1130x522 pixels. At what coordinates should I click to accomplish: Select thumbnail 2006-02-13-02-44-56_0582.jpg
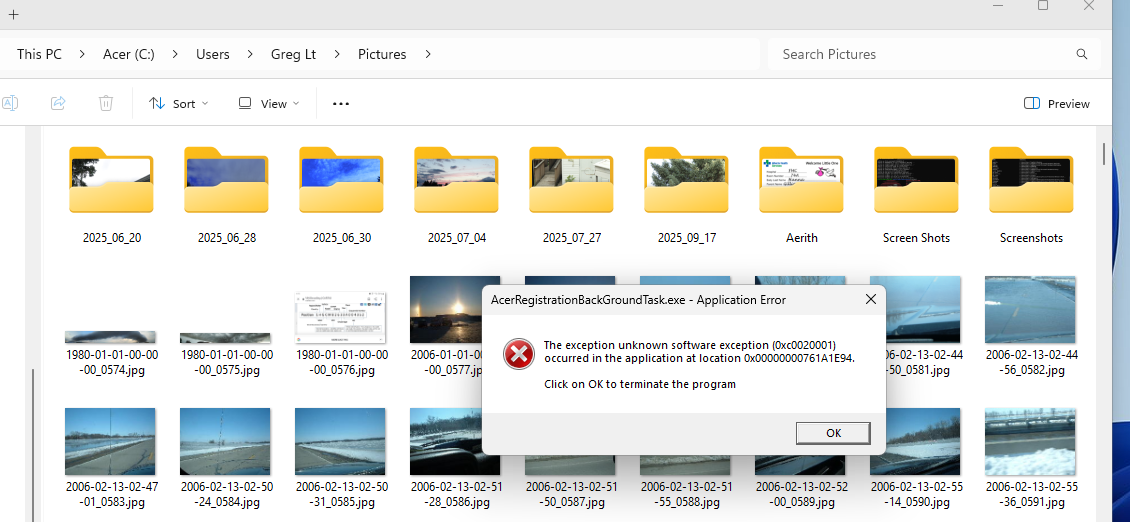coord(1030,309)
